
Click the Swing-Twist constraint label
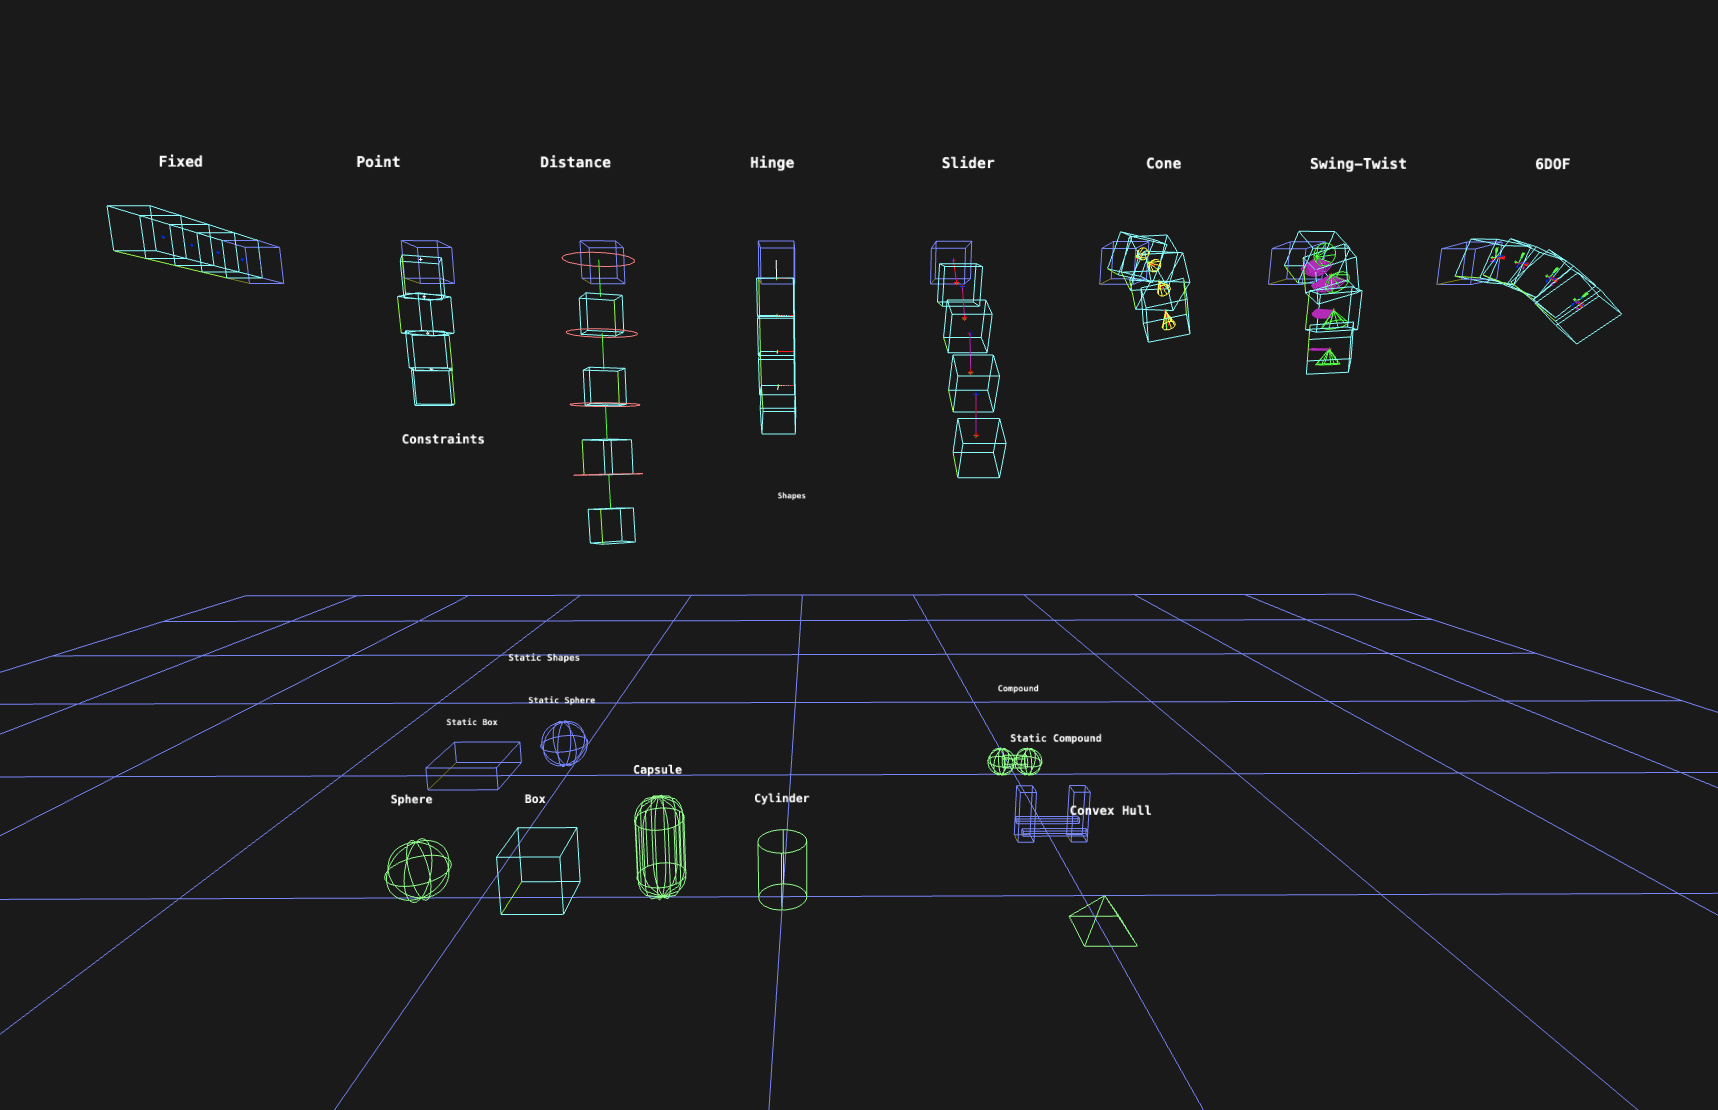[1358, 164]
